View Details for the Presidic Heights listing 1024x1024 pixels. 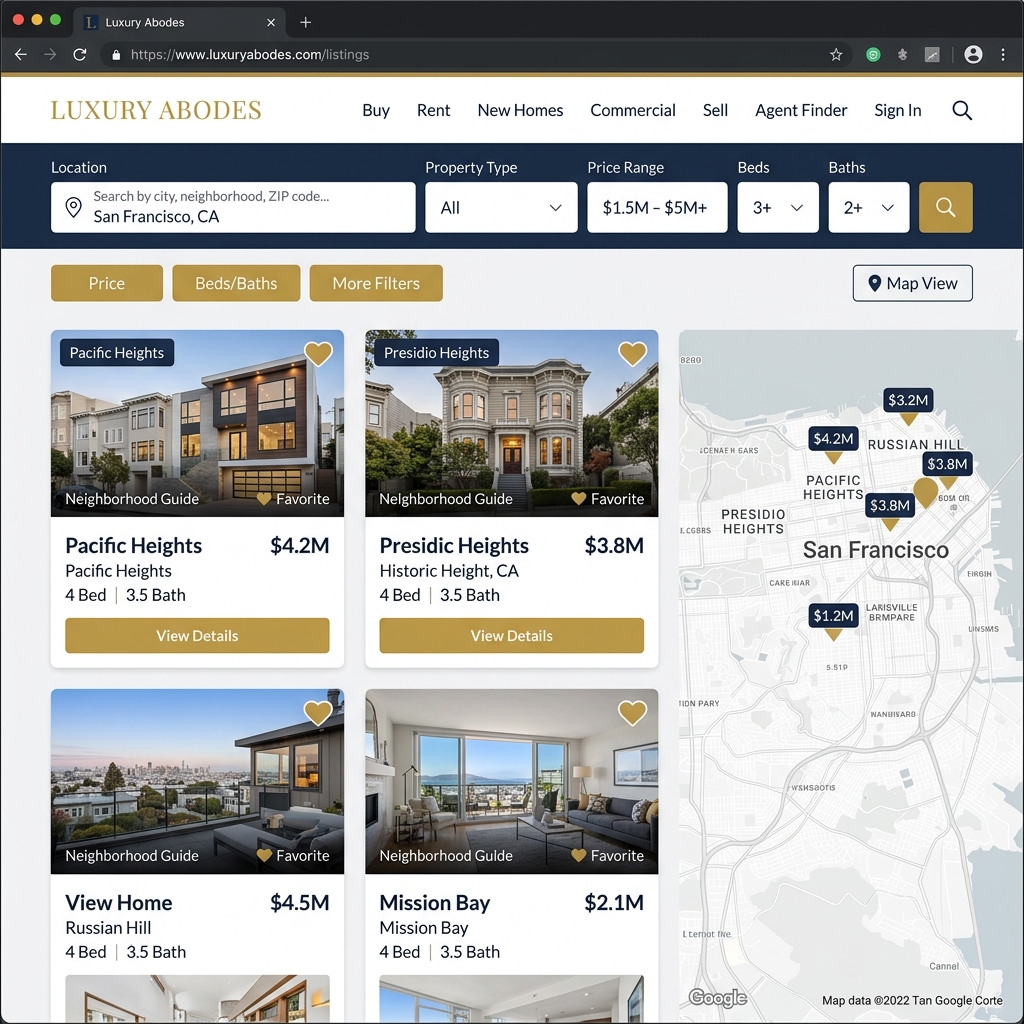pyautogui.click(x=511, y=635)
